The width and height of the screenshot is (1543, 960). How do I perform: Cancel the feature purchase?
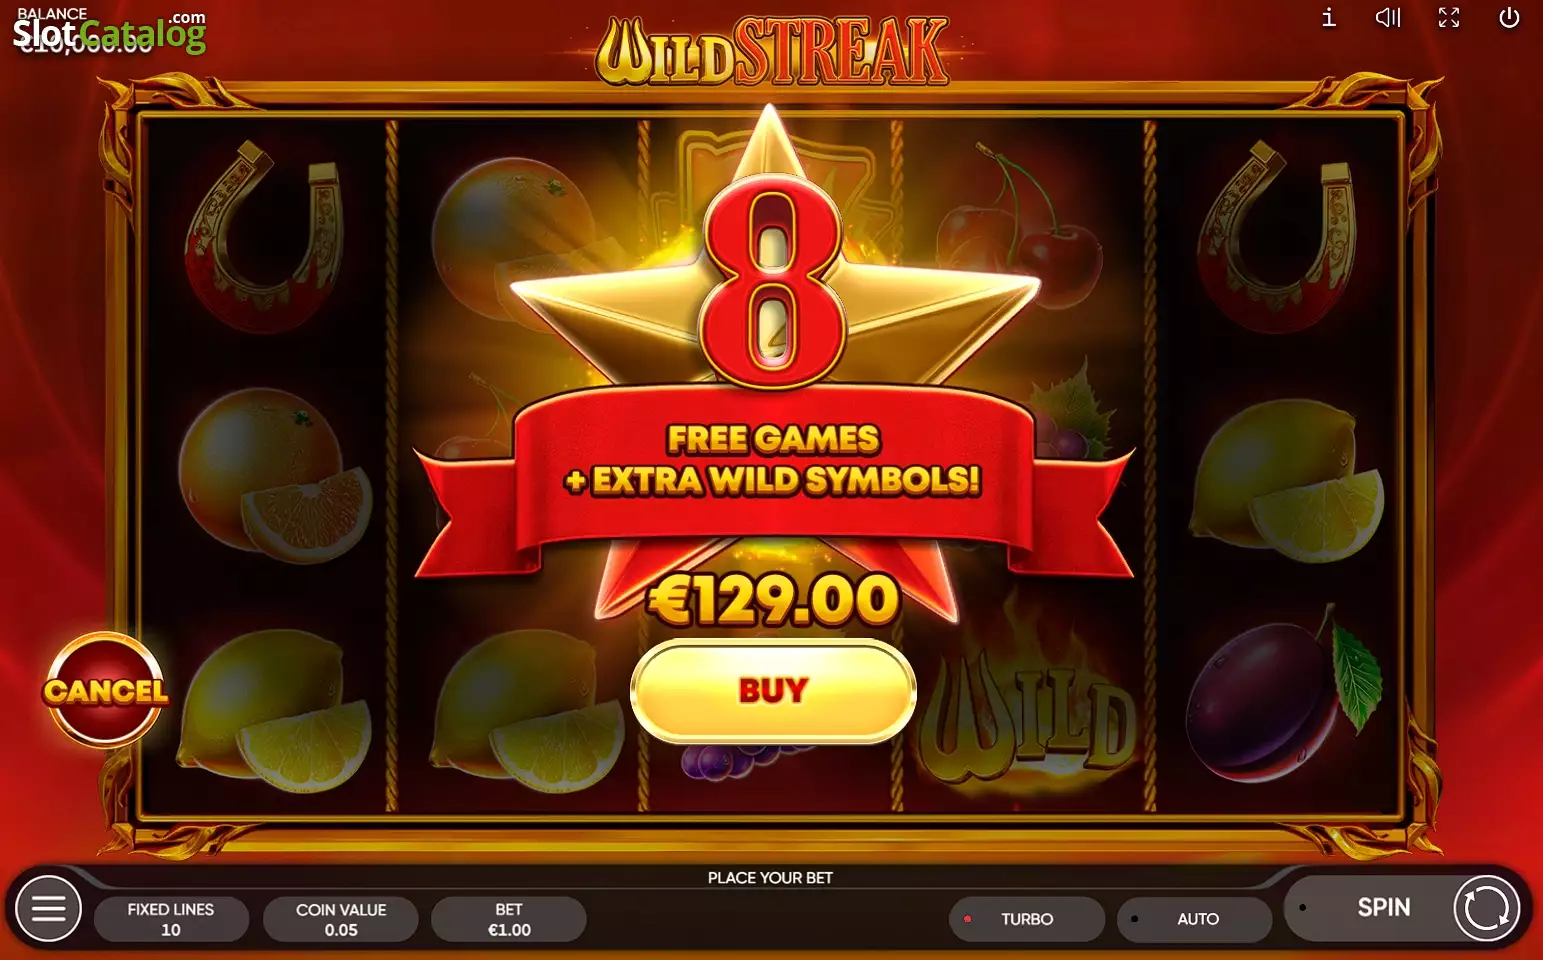click(105, 690)
